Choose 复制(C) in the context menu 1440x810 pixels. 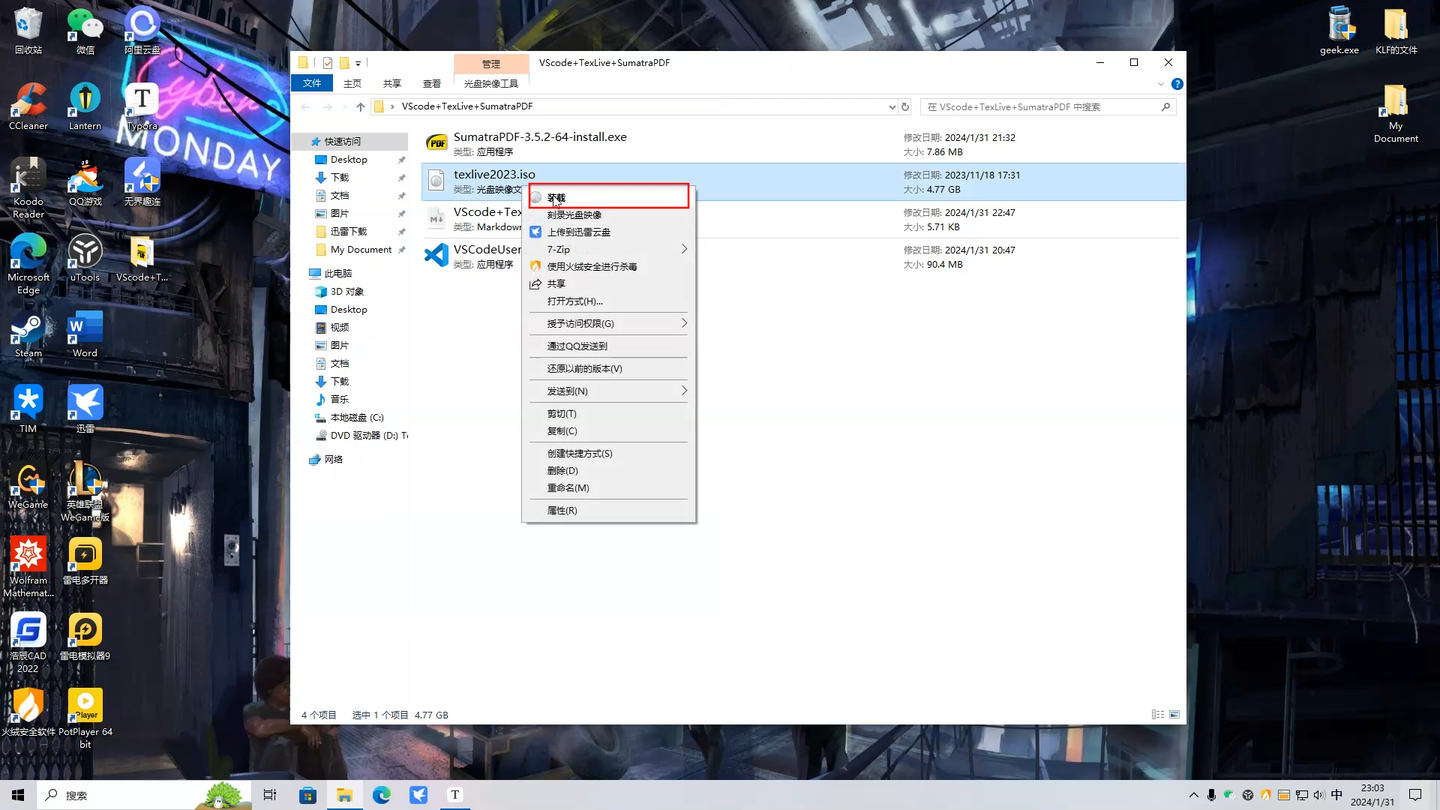coord(609,431)
